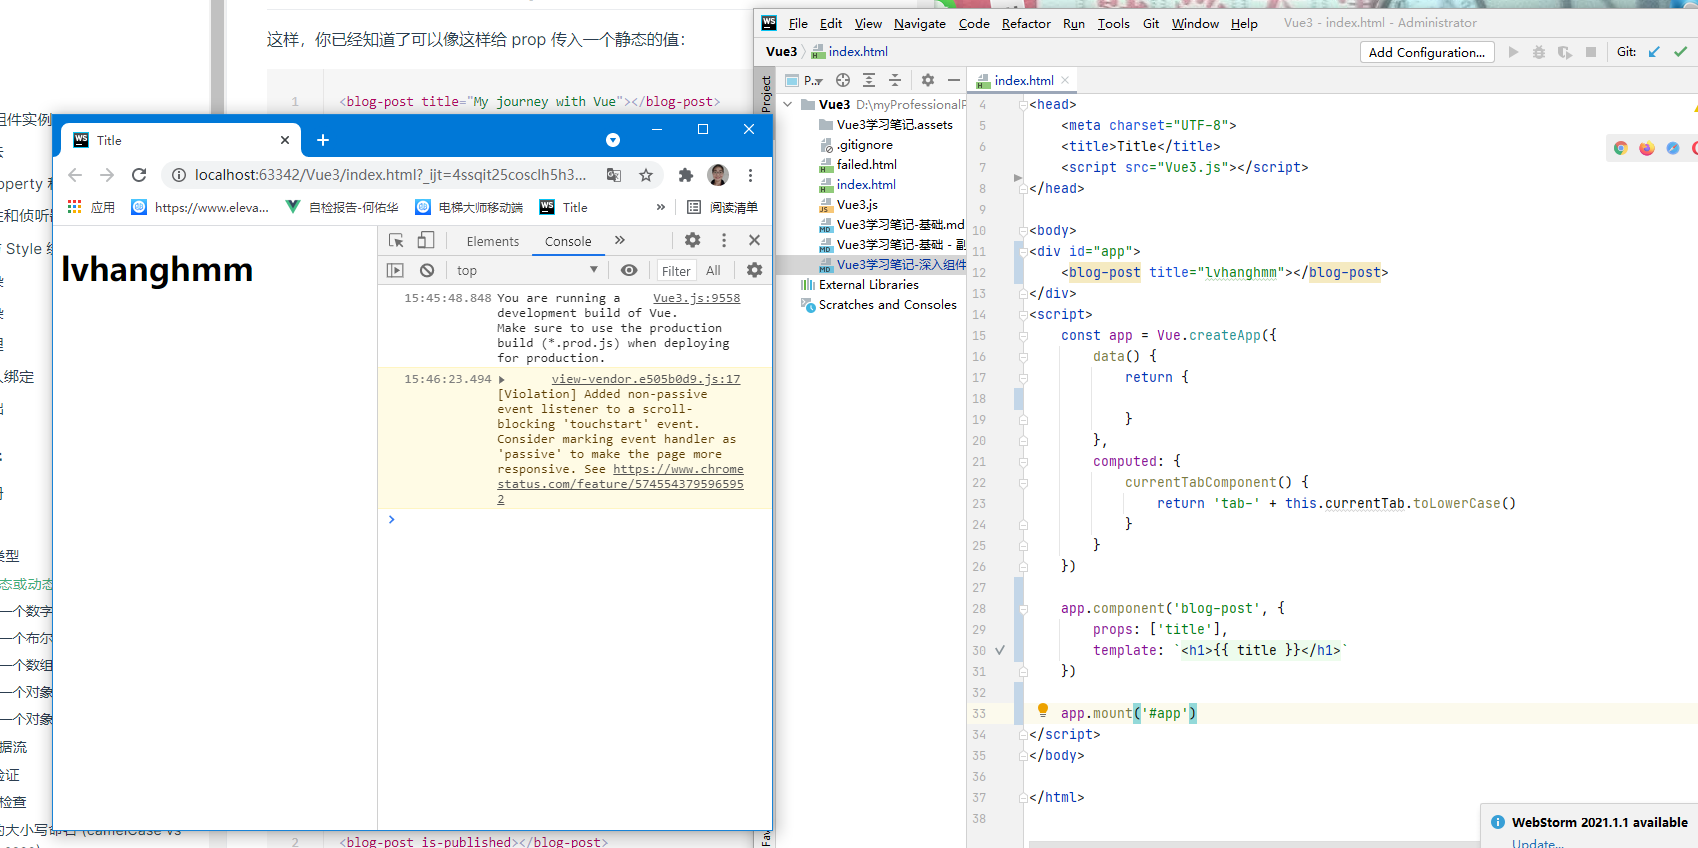This screenshot has width=1698, height=848.
Task: Click the select opened file locate icon
Action: [843, 80]
